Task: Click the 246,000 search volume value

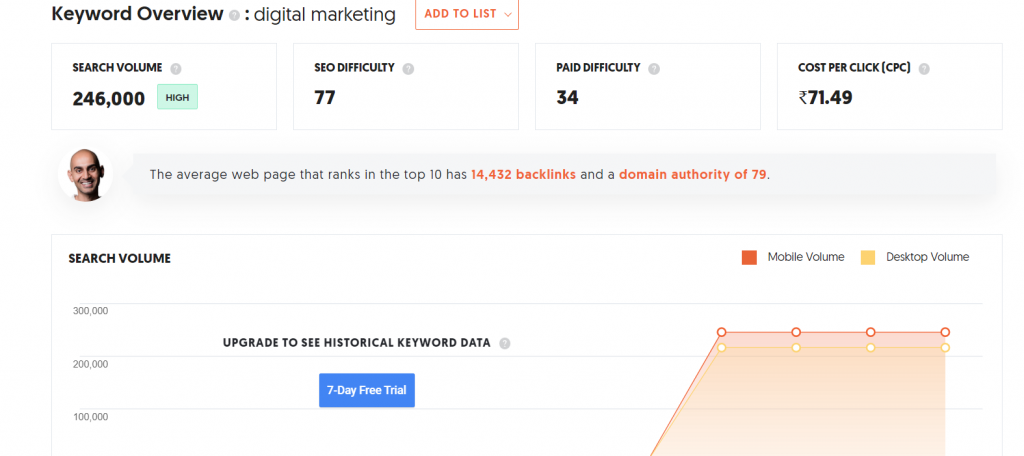Action: click(x=109, y=99)
